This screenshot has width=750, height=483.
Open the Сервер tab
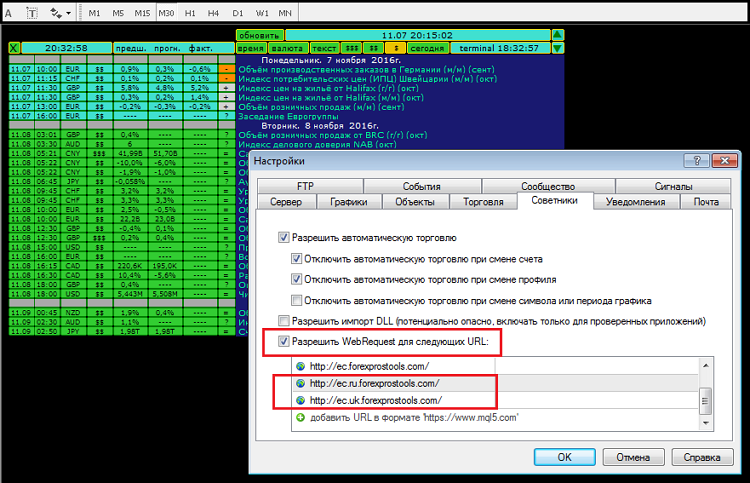pos(286,202)
